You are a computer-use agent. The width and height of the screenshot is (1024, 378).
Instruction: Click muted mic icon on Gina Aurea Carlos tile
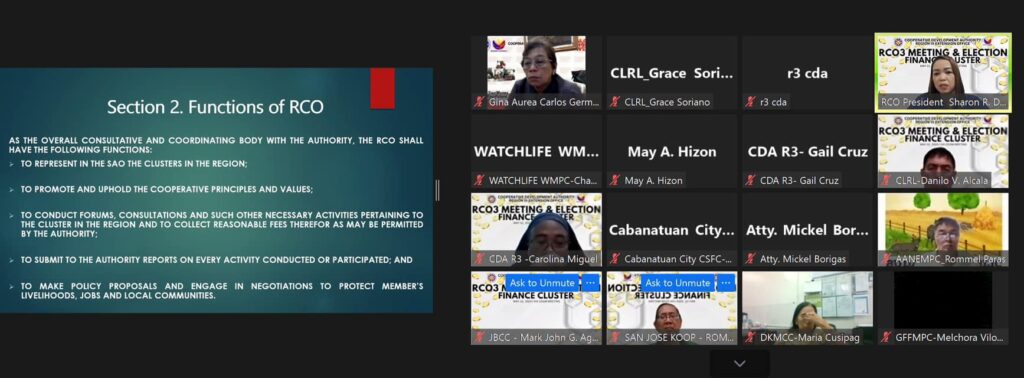[479, 102]
